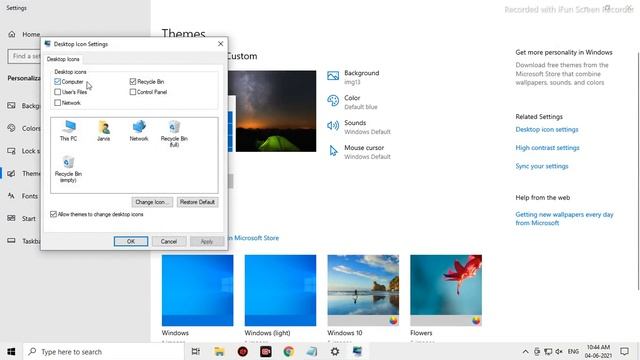Go to Settings Home
The height and width of the screenshot is (360, 640).
click(x=24, y=34)
